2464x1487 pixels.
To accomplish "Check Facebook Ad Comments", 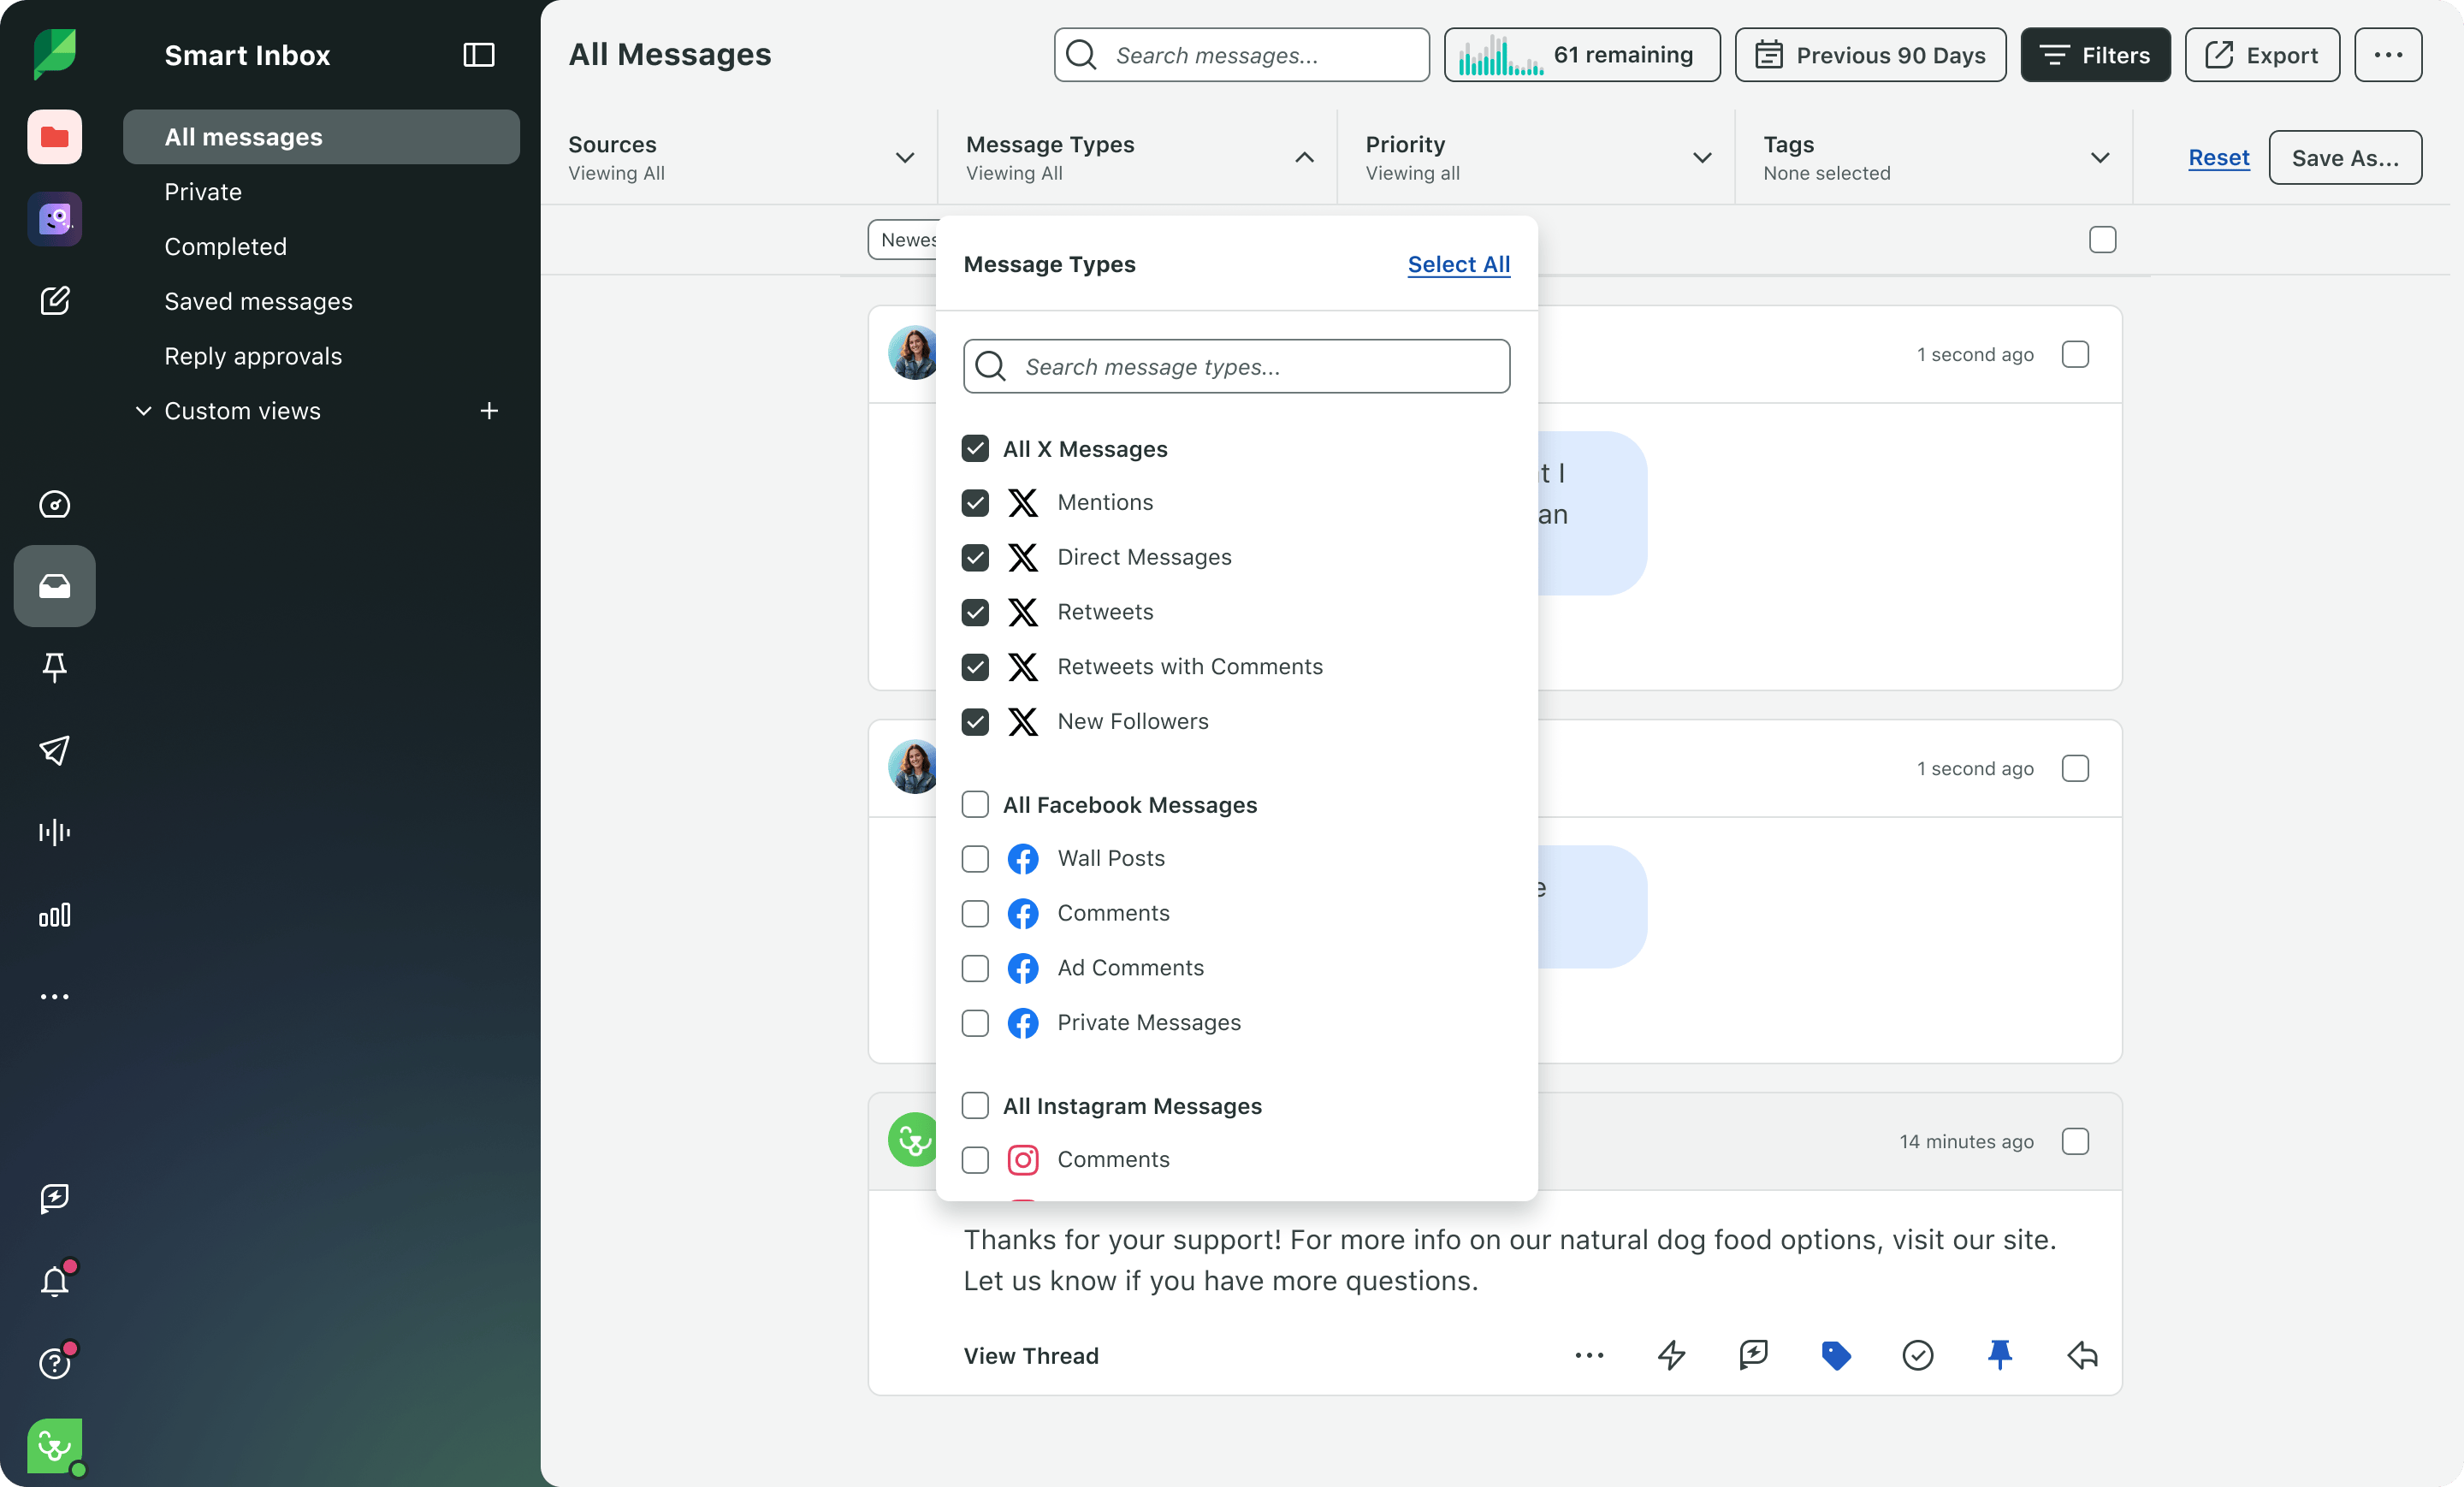I will click(x=975, y=968).
